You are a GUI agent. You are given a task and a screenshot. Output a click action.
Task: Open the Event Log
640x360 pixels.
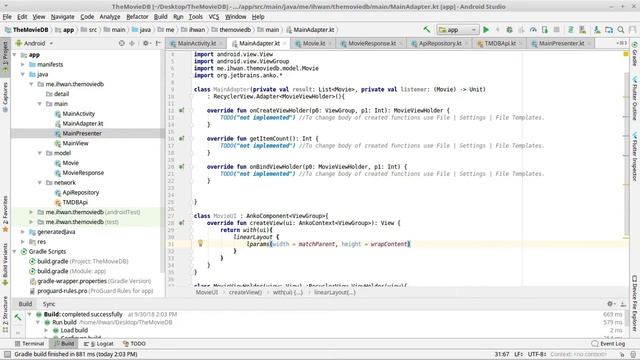click(608, 344)
